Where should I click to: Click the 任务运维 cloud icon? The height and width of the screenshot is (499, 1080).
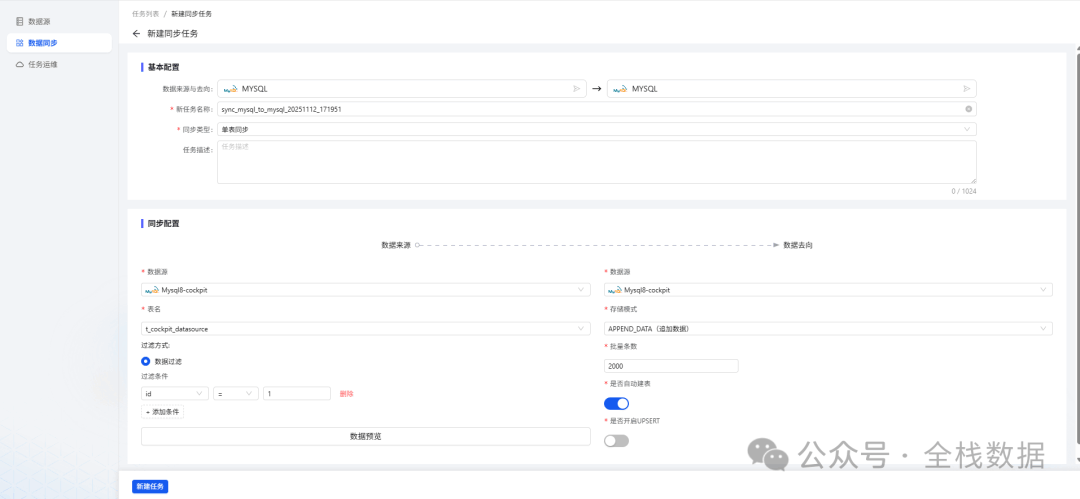(20, 64)
